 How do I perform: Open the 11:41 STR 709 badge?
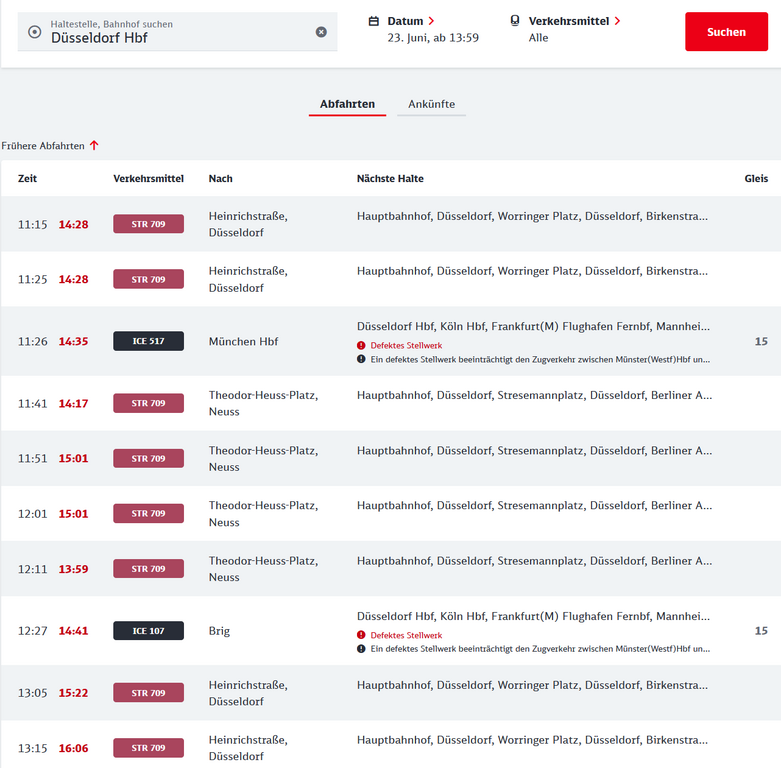[x=148, y=403]
